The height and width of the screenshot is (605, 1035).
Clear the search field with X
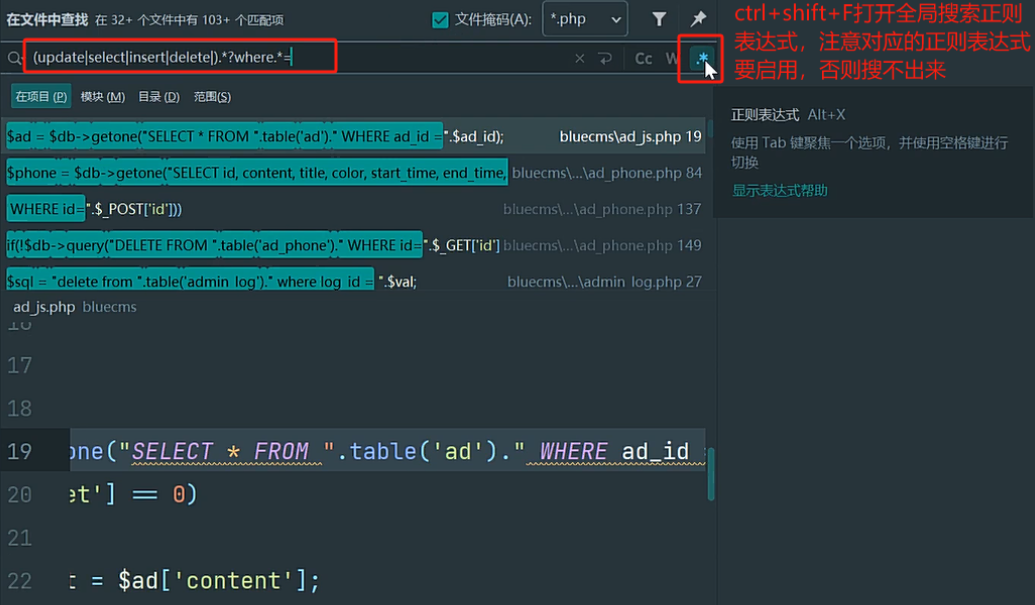tap(580, 59)
